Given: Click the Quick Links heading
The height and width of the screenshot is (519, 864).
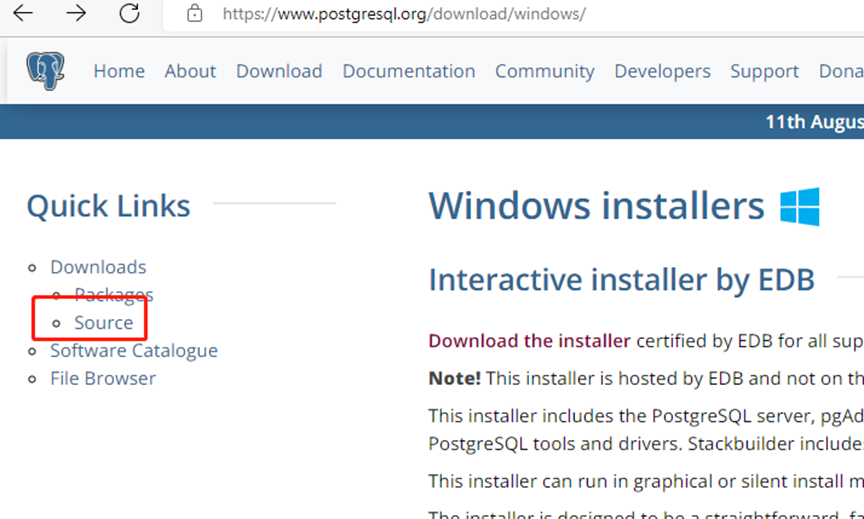Looking at the screenshot, I should click(109, 206).
